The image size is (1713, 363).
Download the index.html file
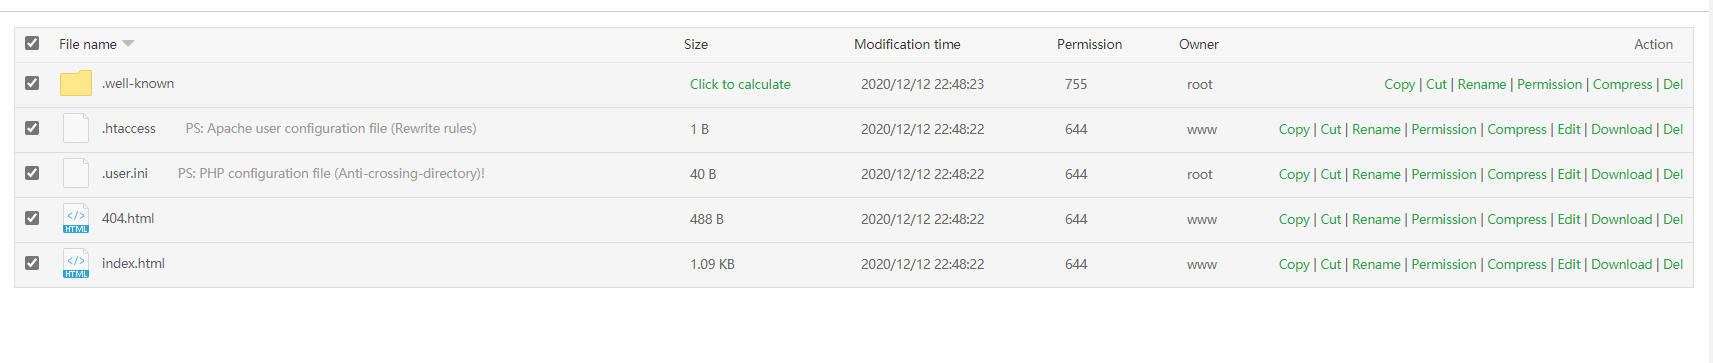click(1621, 264)
